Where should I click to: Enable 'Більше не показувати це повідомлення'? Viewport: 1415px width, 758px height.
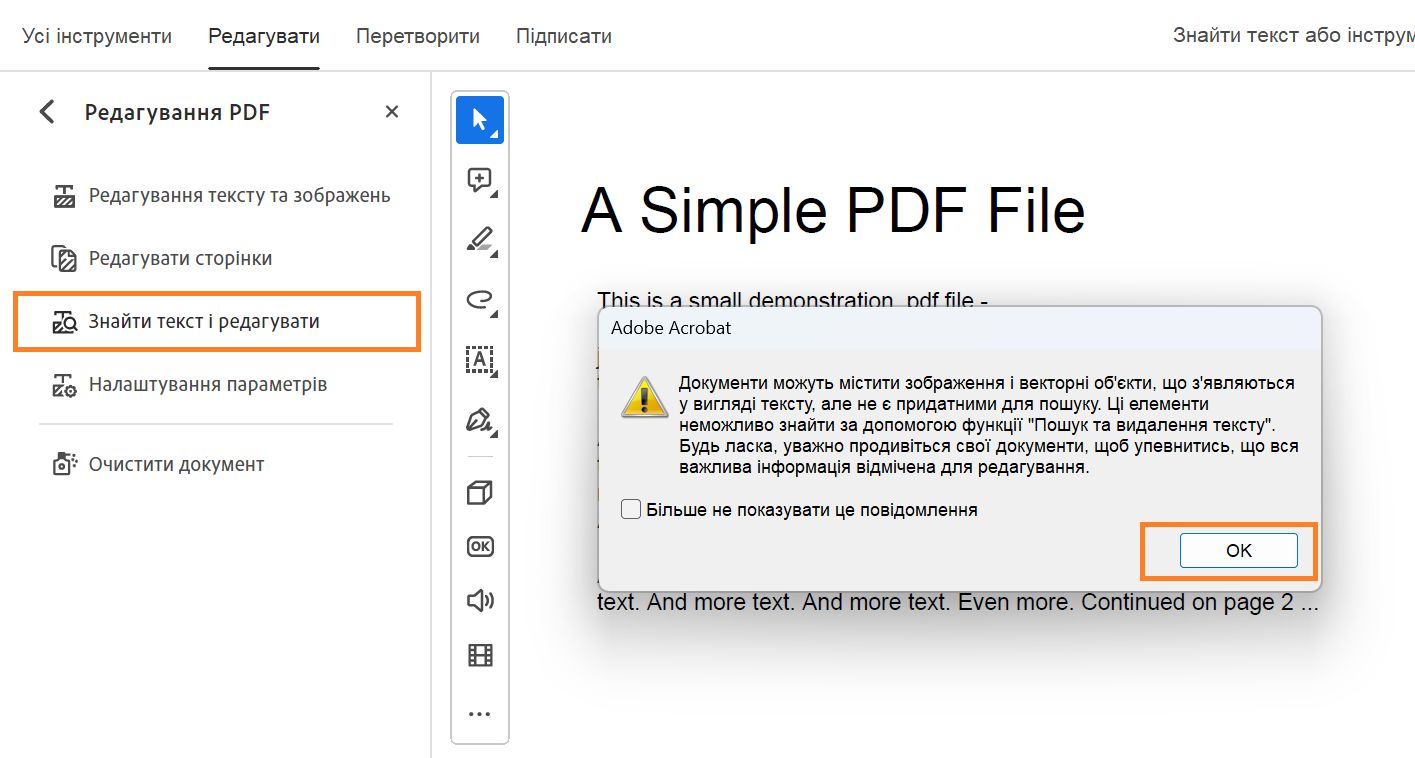coord(630,508)
